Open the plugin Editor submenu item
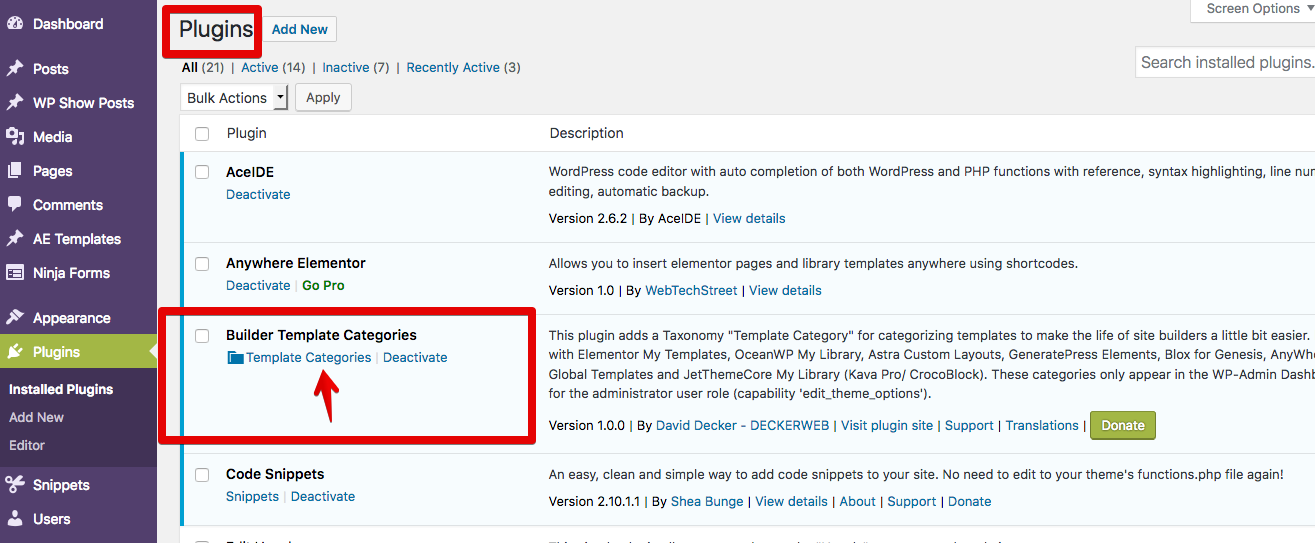The image size is (1315, 543). tap(27, 445)
